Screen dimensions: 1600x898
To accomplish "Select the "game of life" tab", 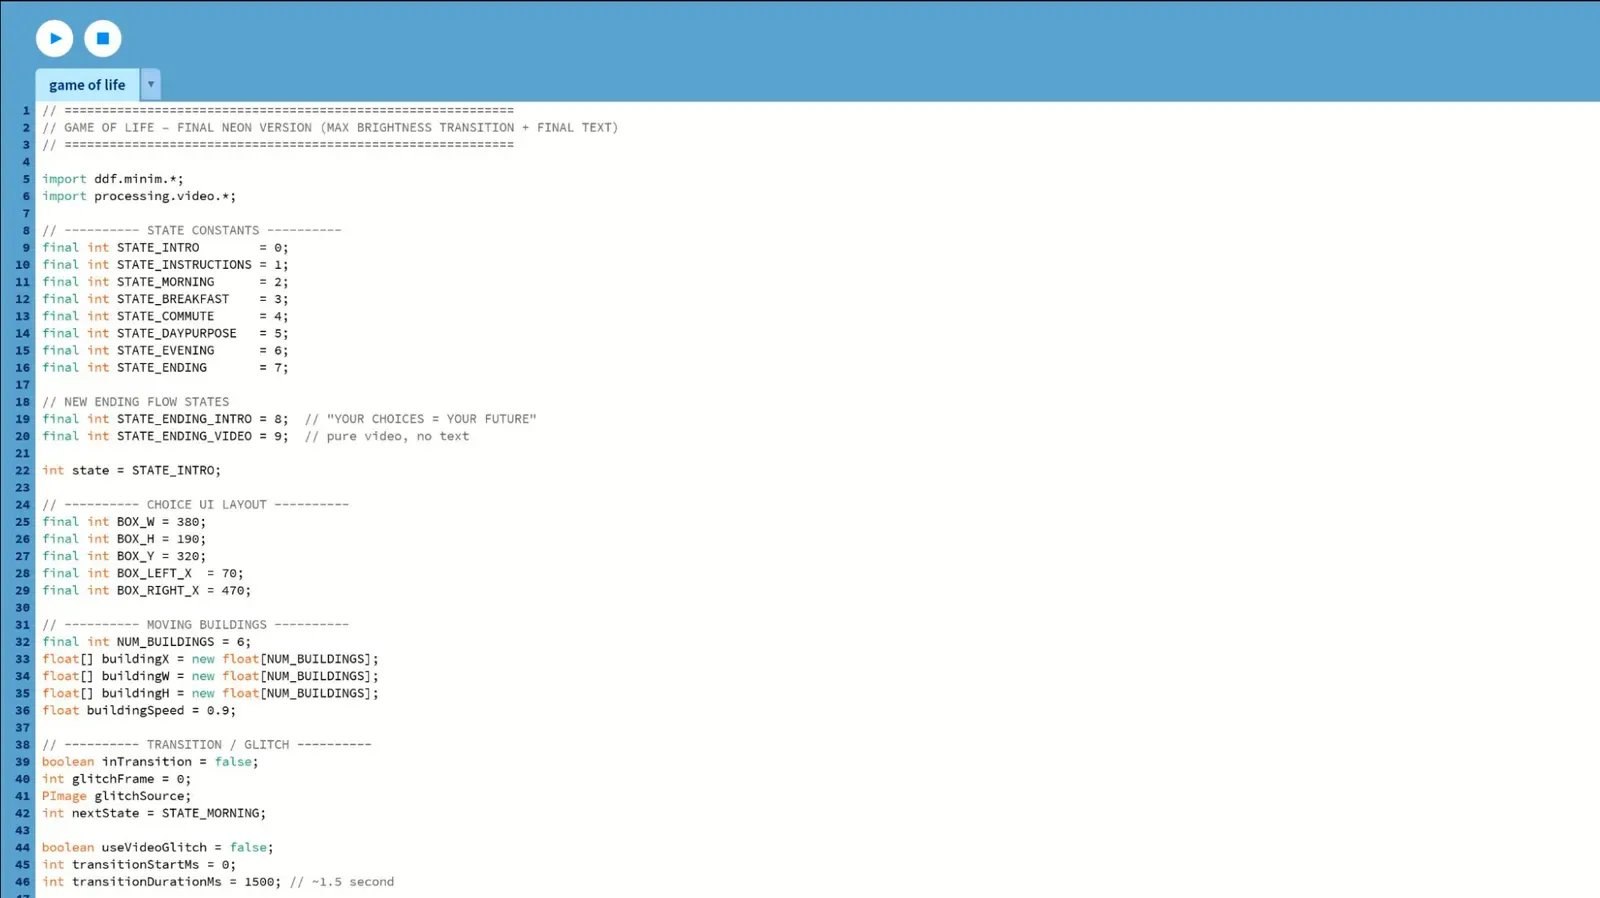I will [x=87, y=85].
